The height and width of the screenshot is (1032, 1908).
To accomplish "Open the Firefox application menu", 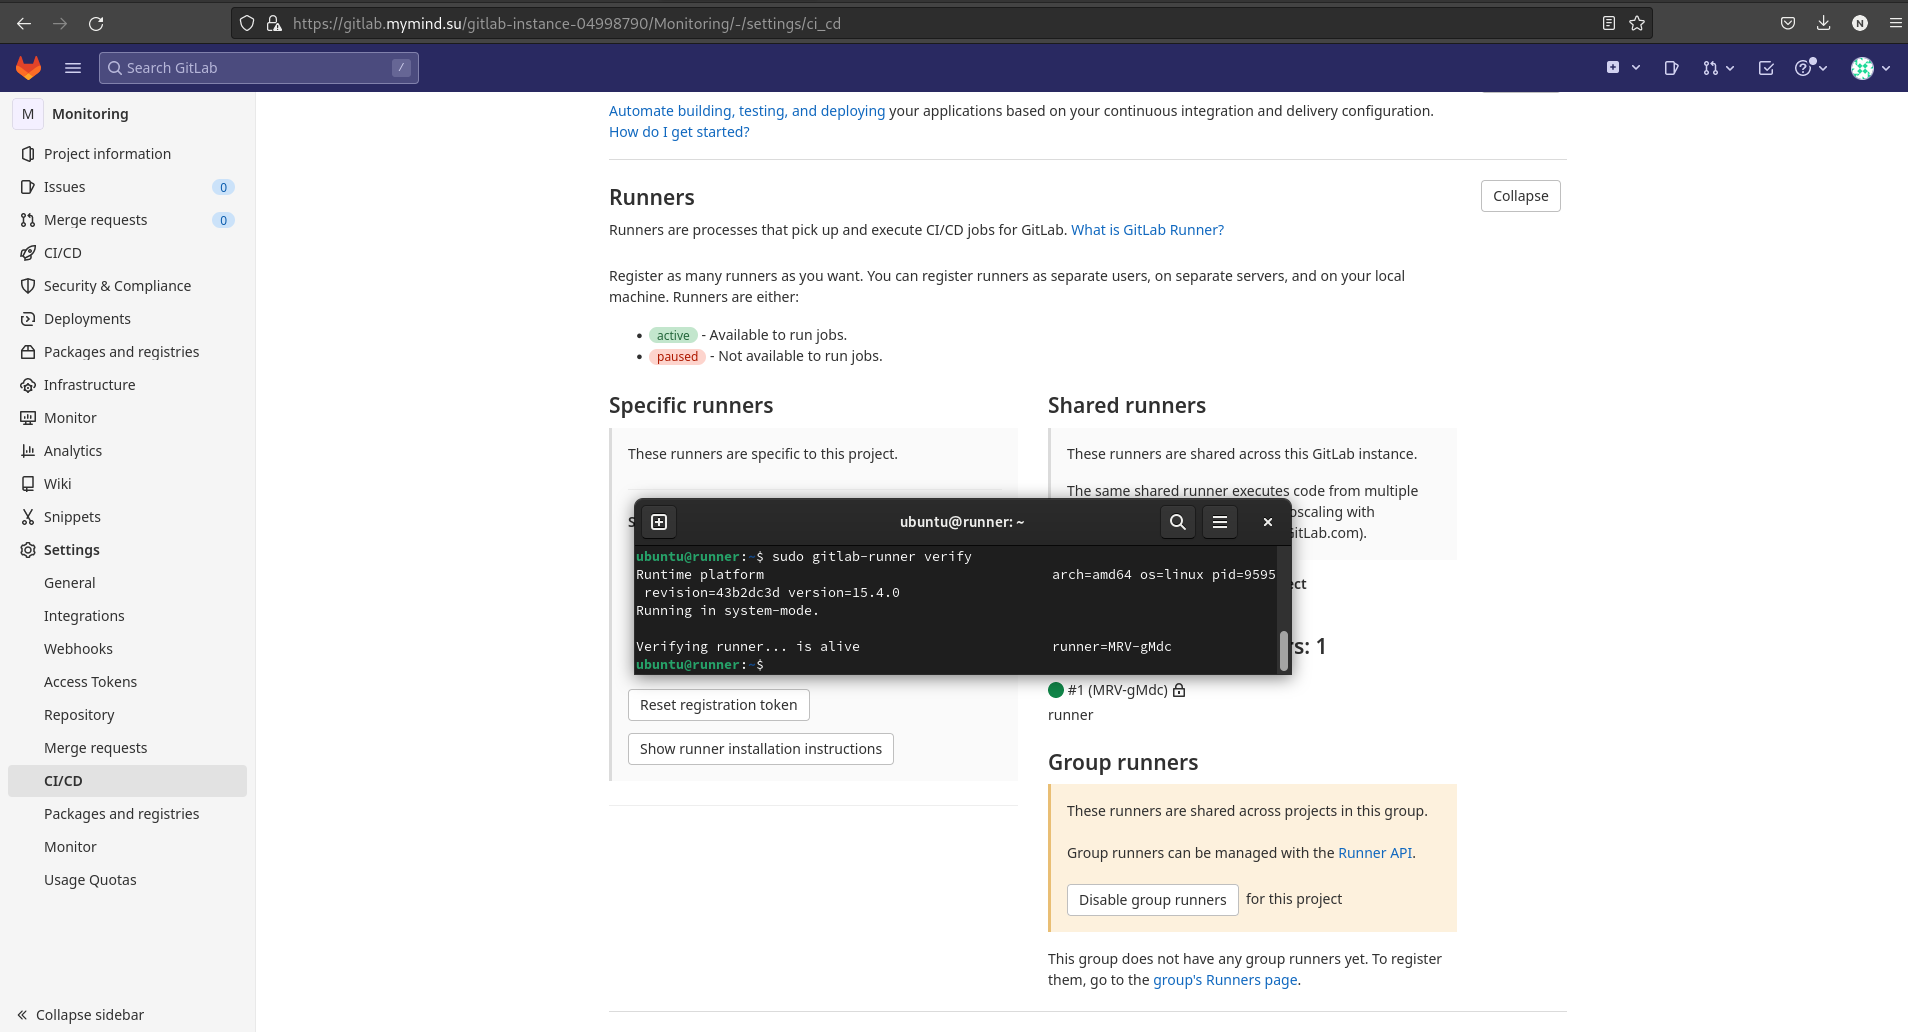I will pos(1895,23).
